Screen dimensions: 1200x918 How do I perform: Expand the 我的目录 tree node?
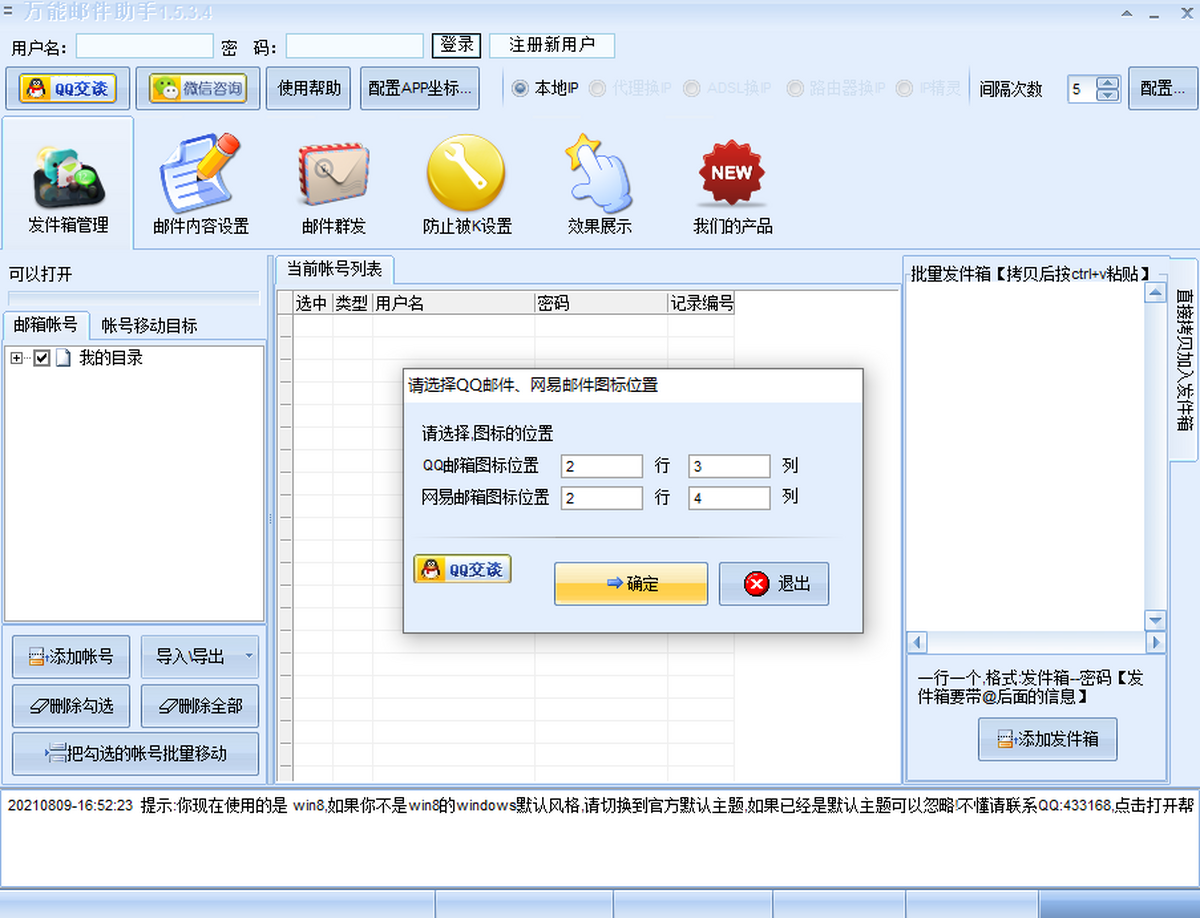click(x=16, y=358)
